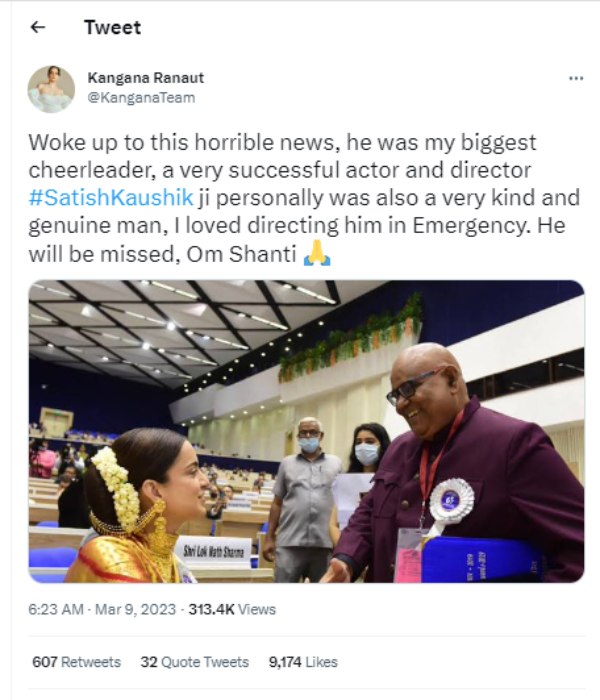Show the 9,174 Likes list
Screen dimensions: 600x700
point(303,662)
